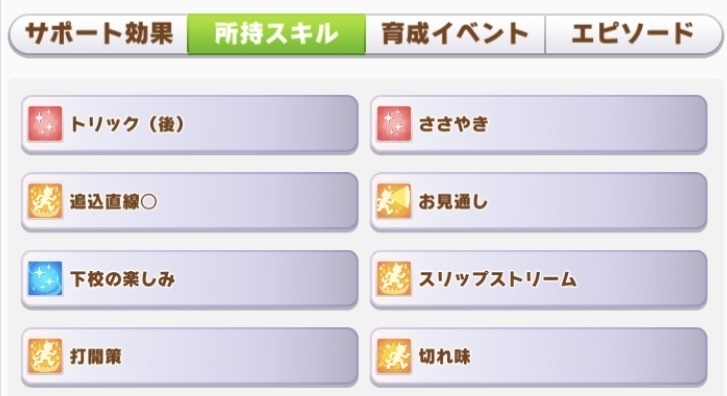Click the orange runner icon for 打開策
This screenshot has height=396, width=727.
[x=45, y=356]
